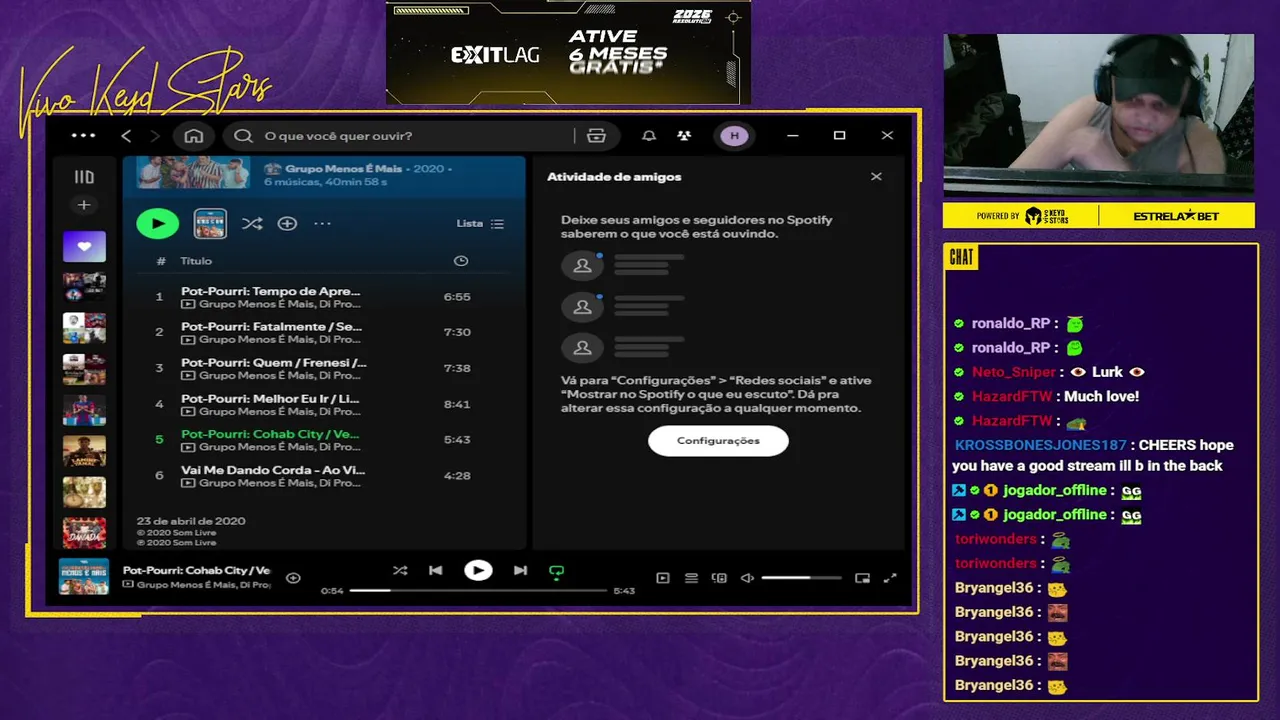Viewport: 1280px width, 720px height.
Task: Click the third friend placeholder avatar
Action: pos(582,348)
